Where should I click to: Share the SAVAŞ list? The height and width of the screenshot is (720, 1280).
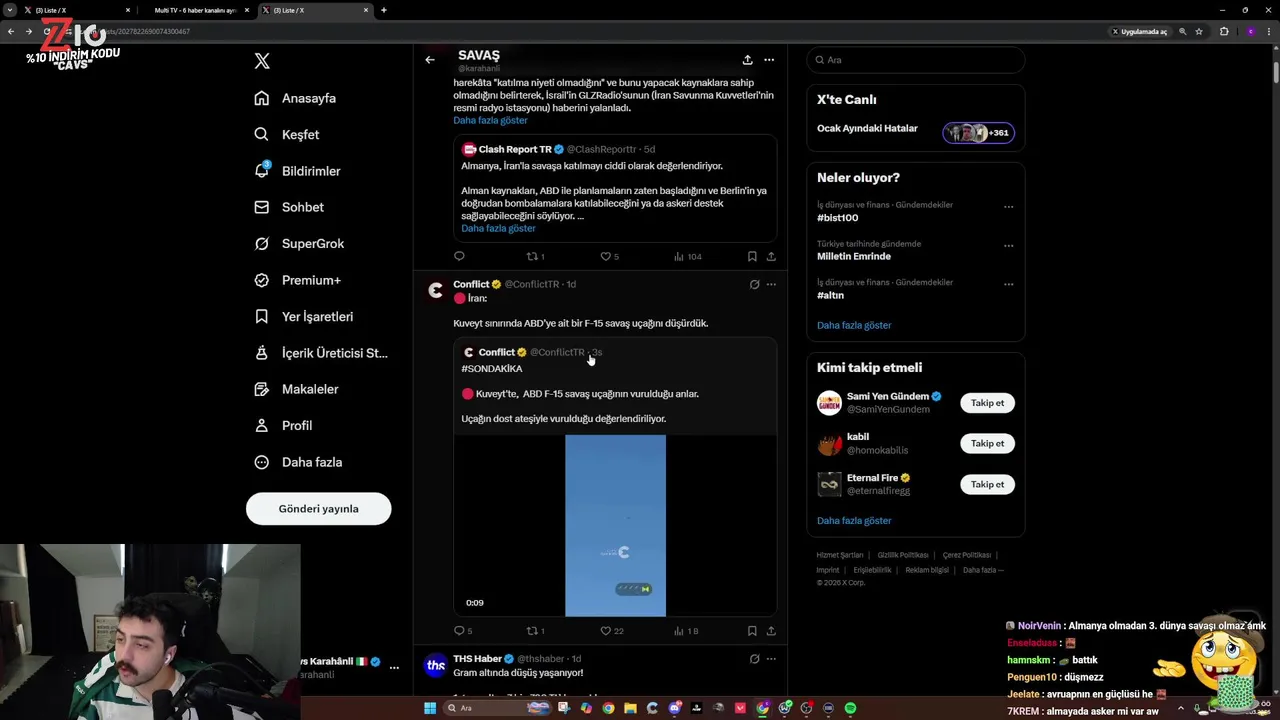click(x=747, y=60)
